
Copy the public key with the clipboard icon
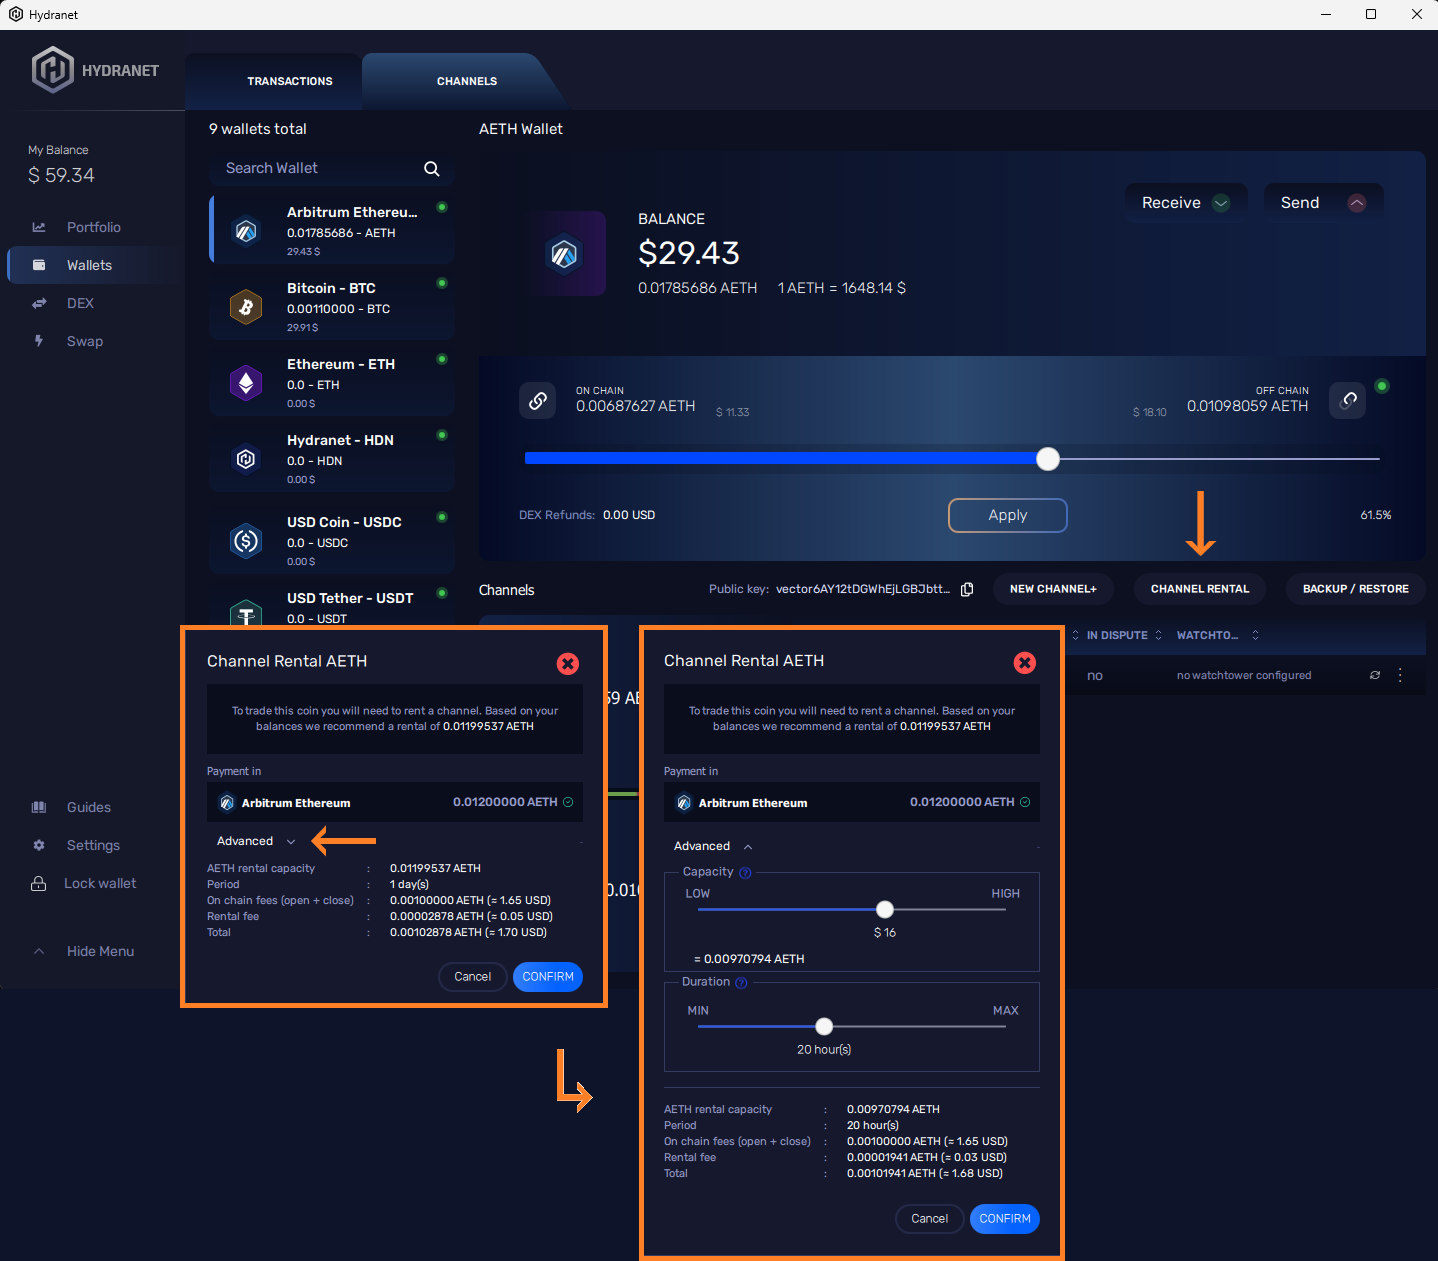click(x=967, y=589)
